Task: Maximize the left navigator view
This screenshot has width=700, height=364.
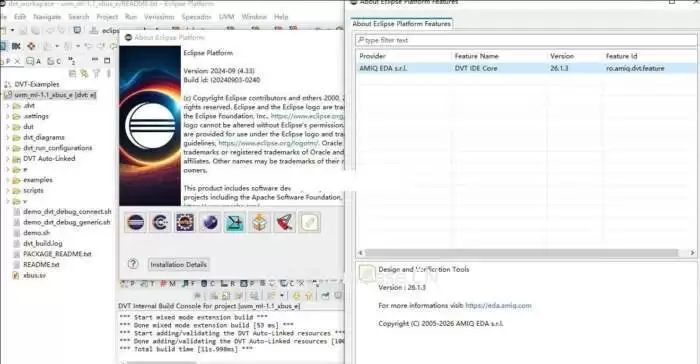Action: [x=107, y=60]
